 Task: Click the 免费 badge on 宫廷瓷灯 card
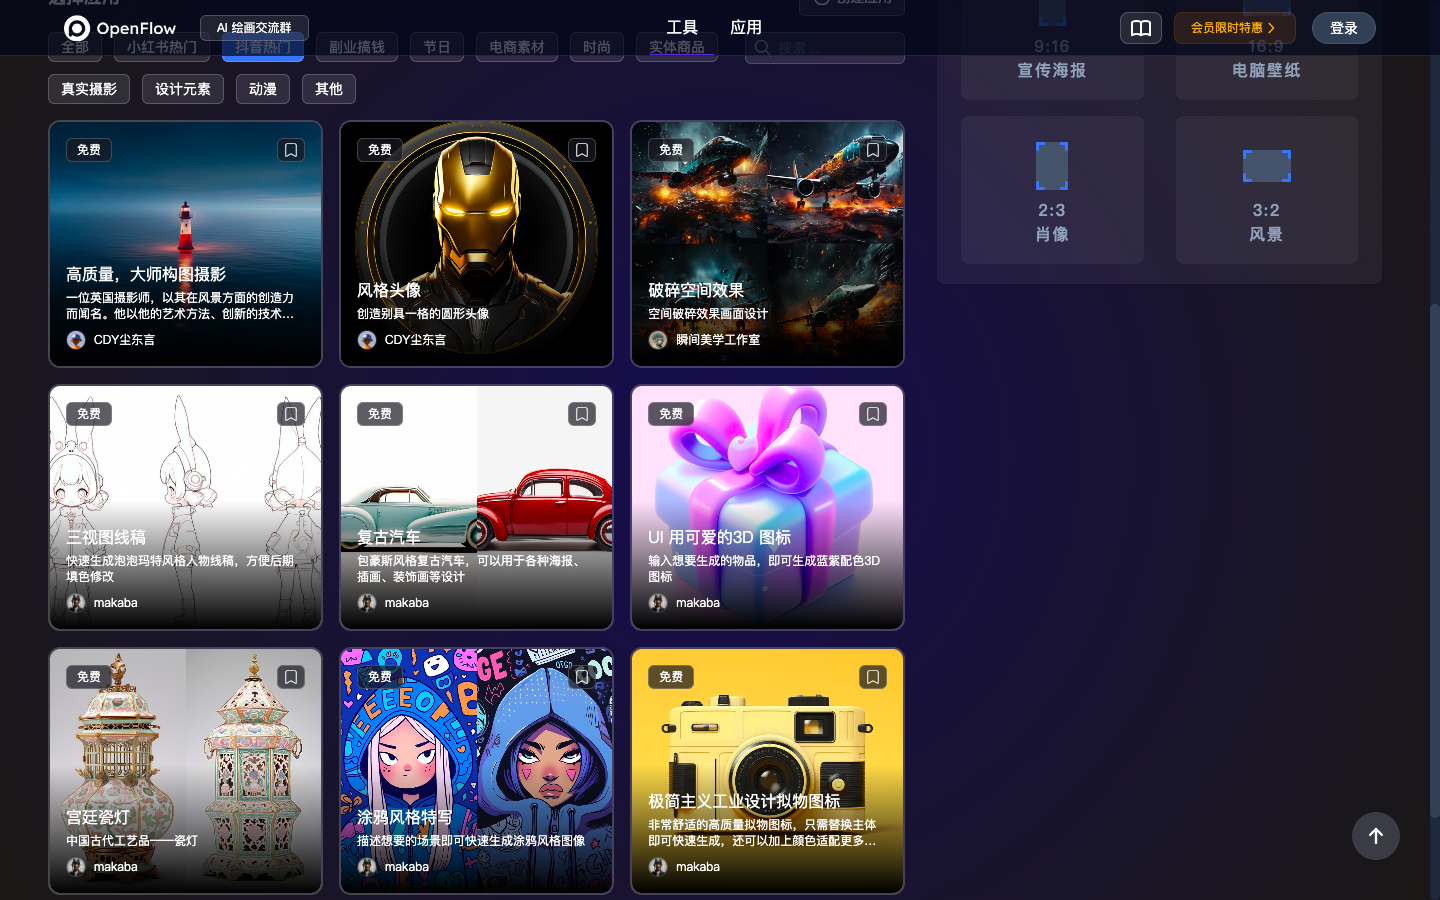(89, 677)
